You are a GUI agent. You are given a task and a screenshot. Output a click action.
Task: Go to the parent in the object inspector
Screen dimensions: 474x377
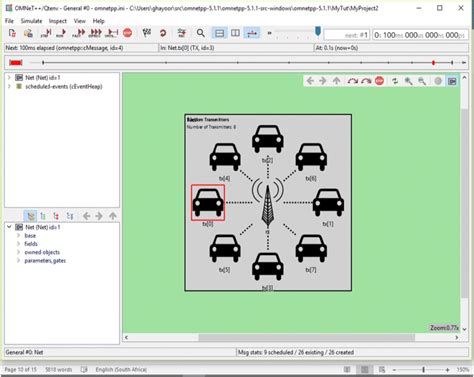pyautogui.click(x=113, y=216)
